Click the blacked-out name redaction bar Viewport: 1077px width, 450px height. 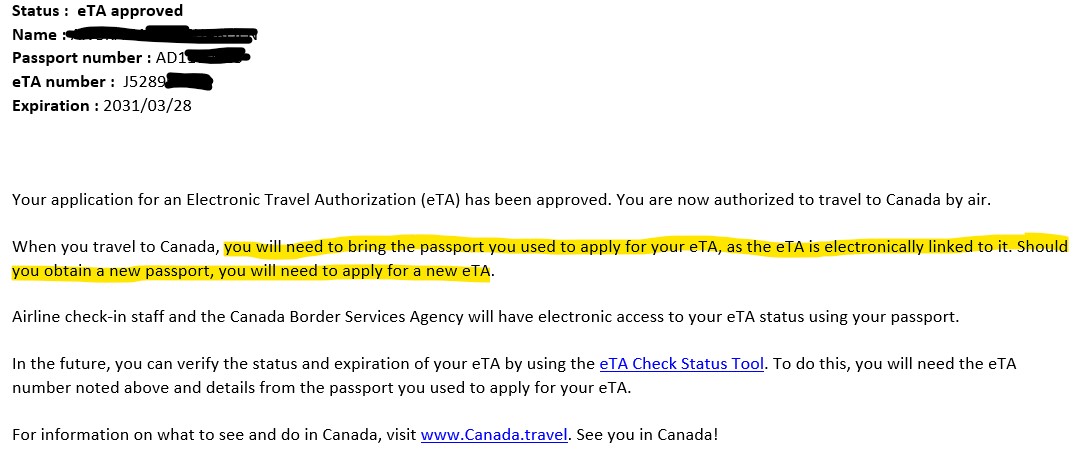pyautogui.click(x=160, y=35)
